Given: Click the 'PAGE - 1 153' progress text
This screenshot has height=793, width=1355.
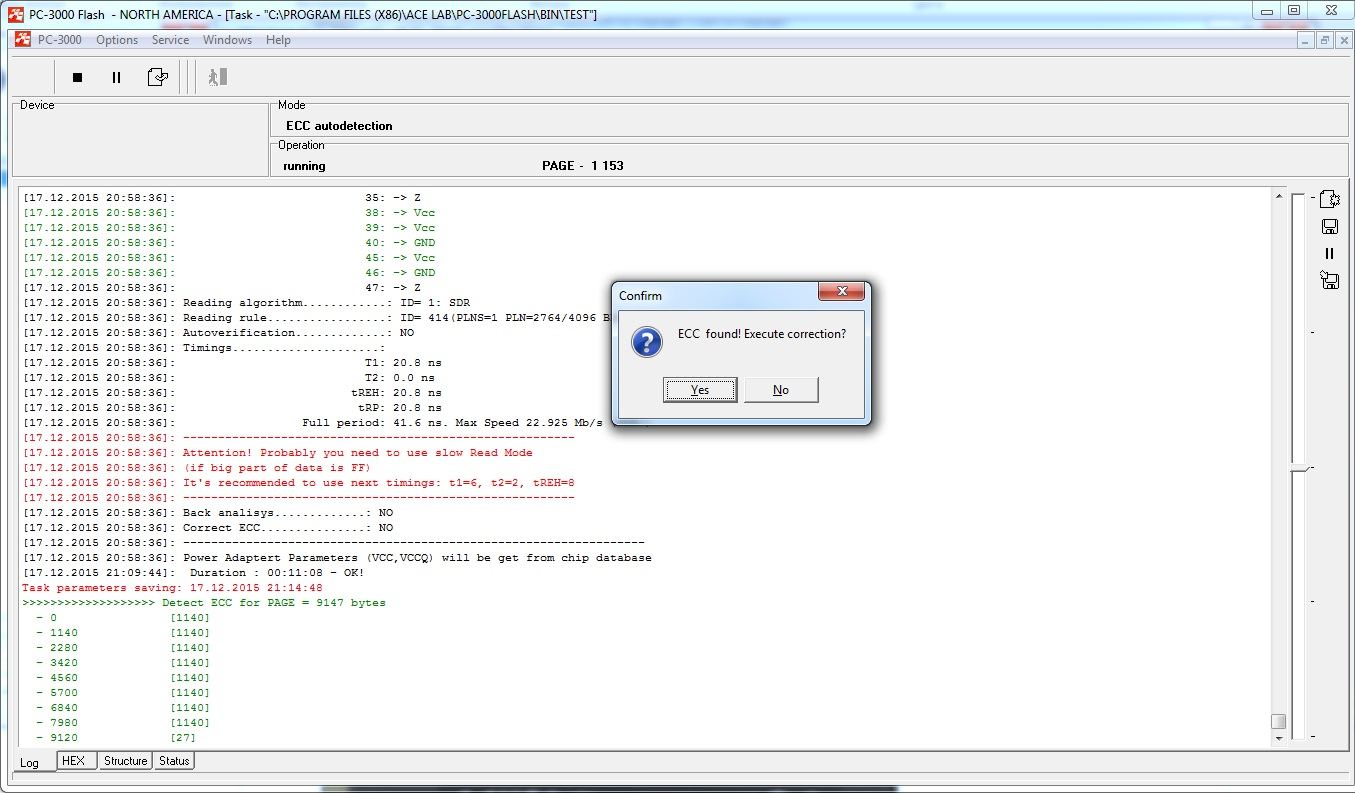Looking at the screenshot, I should pyautogui.click(x=582, y=166).
